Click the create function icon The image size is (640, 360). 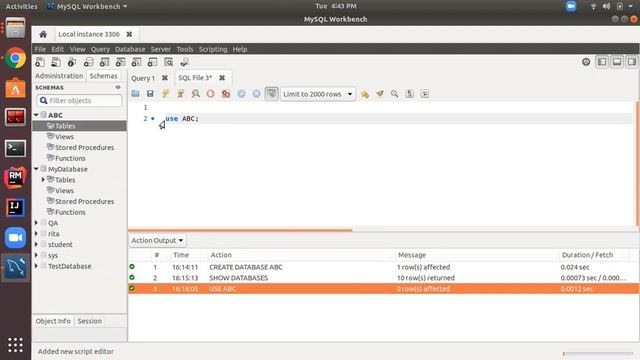click(x=152, y=62)
